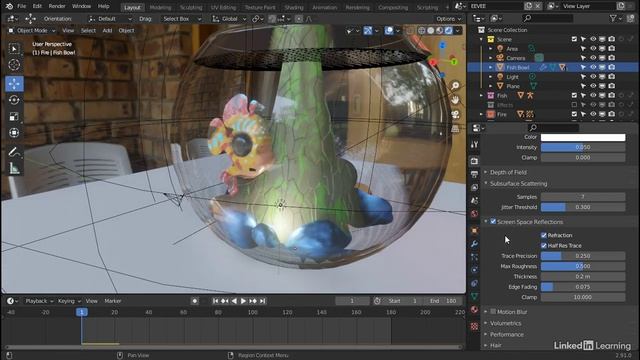Expand the Fish collection in outliner
This screenshot has width=640, height=360.
482,96
